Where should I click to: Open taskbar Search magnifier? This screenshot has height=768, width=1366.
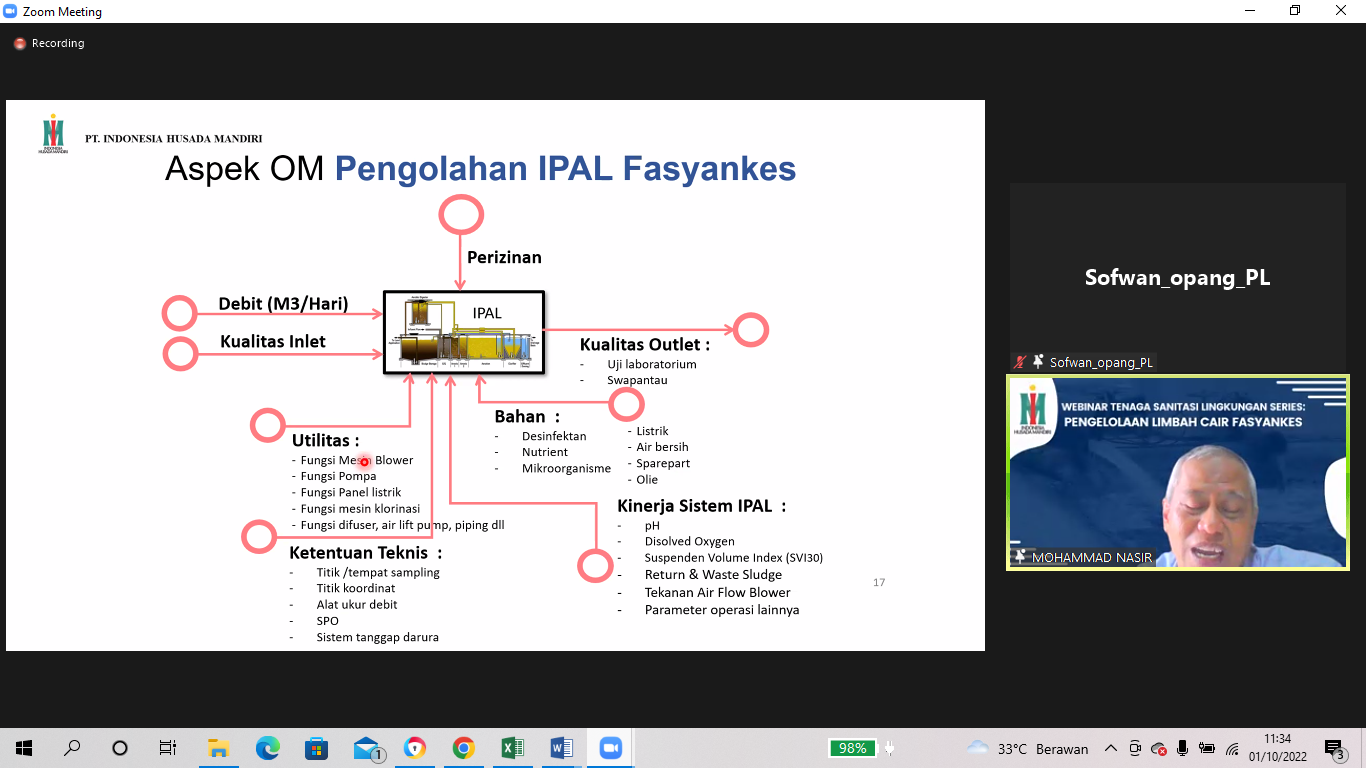tap(72, 748)
